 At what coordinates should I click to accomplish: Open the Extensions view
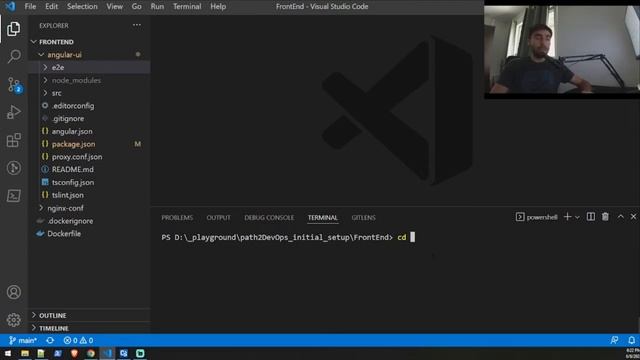[13, 140]
